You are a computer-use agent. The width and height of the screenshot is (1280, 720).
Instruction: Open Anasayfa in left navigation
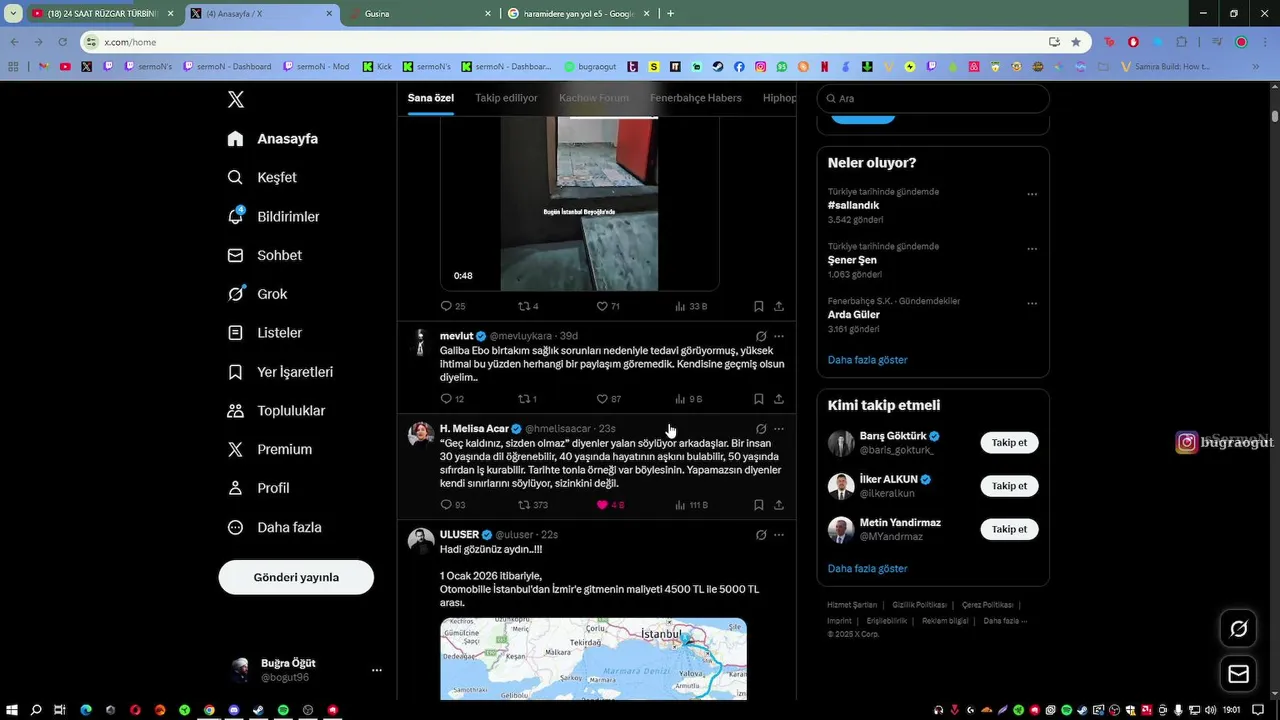point(273,138)
